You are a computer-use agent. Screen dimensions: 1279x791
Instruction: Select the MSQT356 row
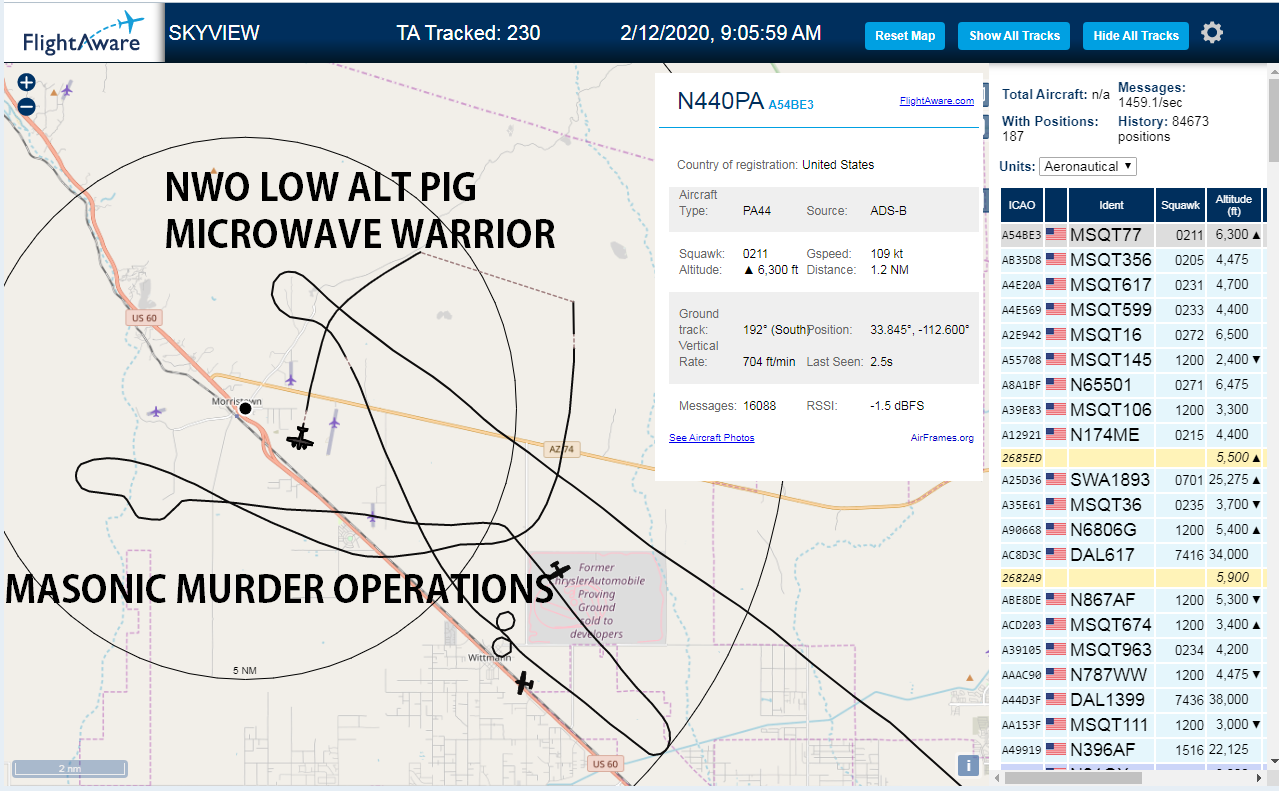coord(1135,260)
